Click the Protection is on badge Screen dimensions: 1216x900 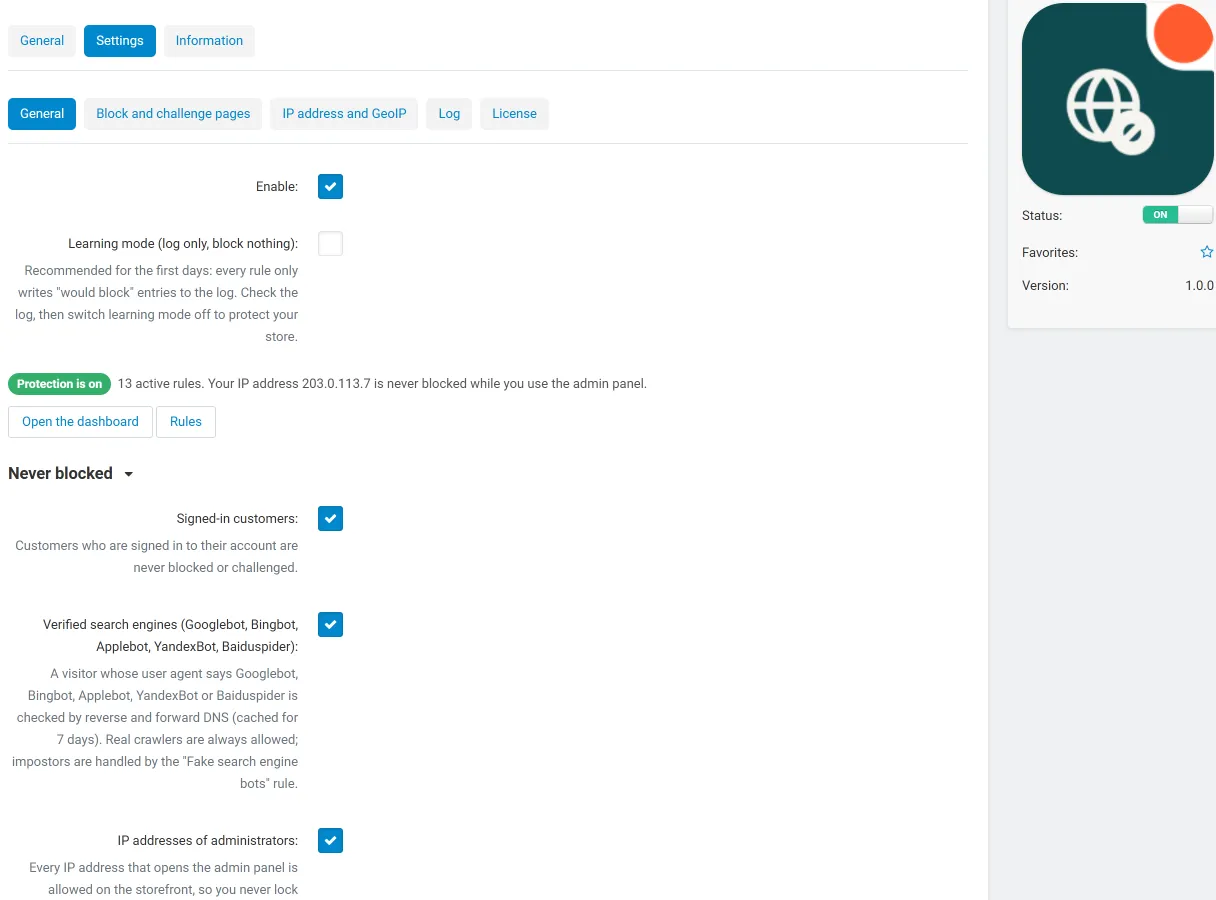click(59, 384)
